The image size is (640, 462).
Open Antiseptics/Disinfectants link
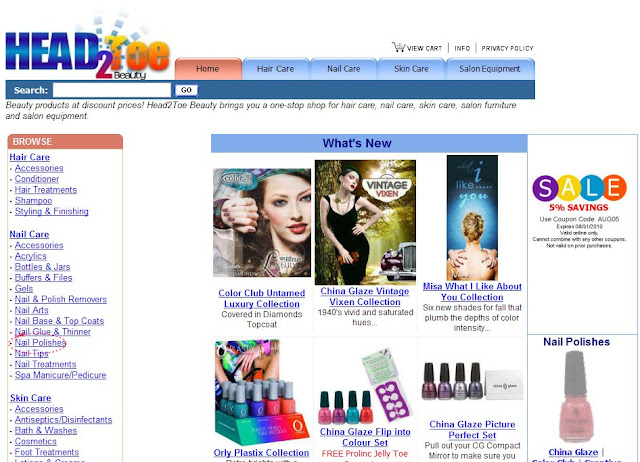click(x=63, y=420)
